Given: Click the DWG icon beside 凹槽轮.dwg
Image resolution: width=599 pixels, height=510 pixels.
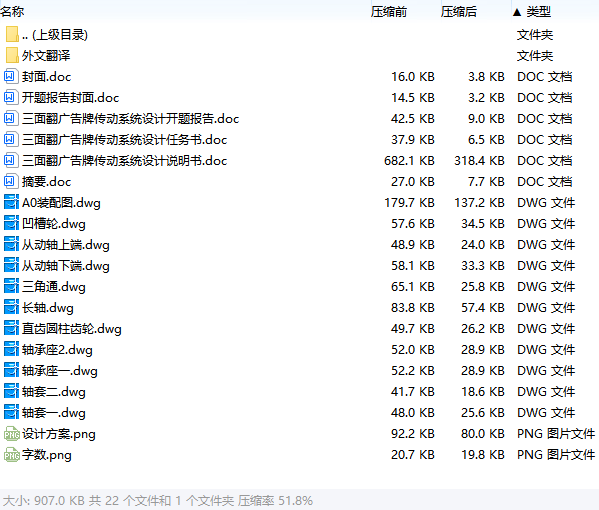Looking at the screenshot, I should [x=11, y=223].
